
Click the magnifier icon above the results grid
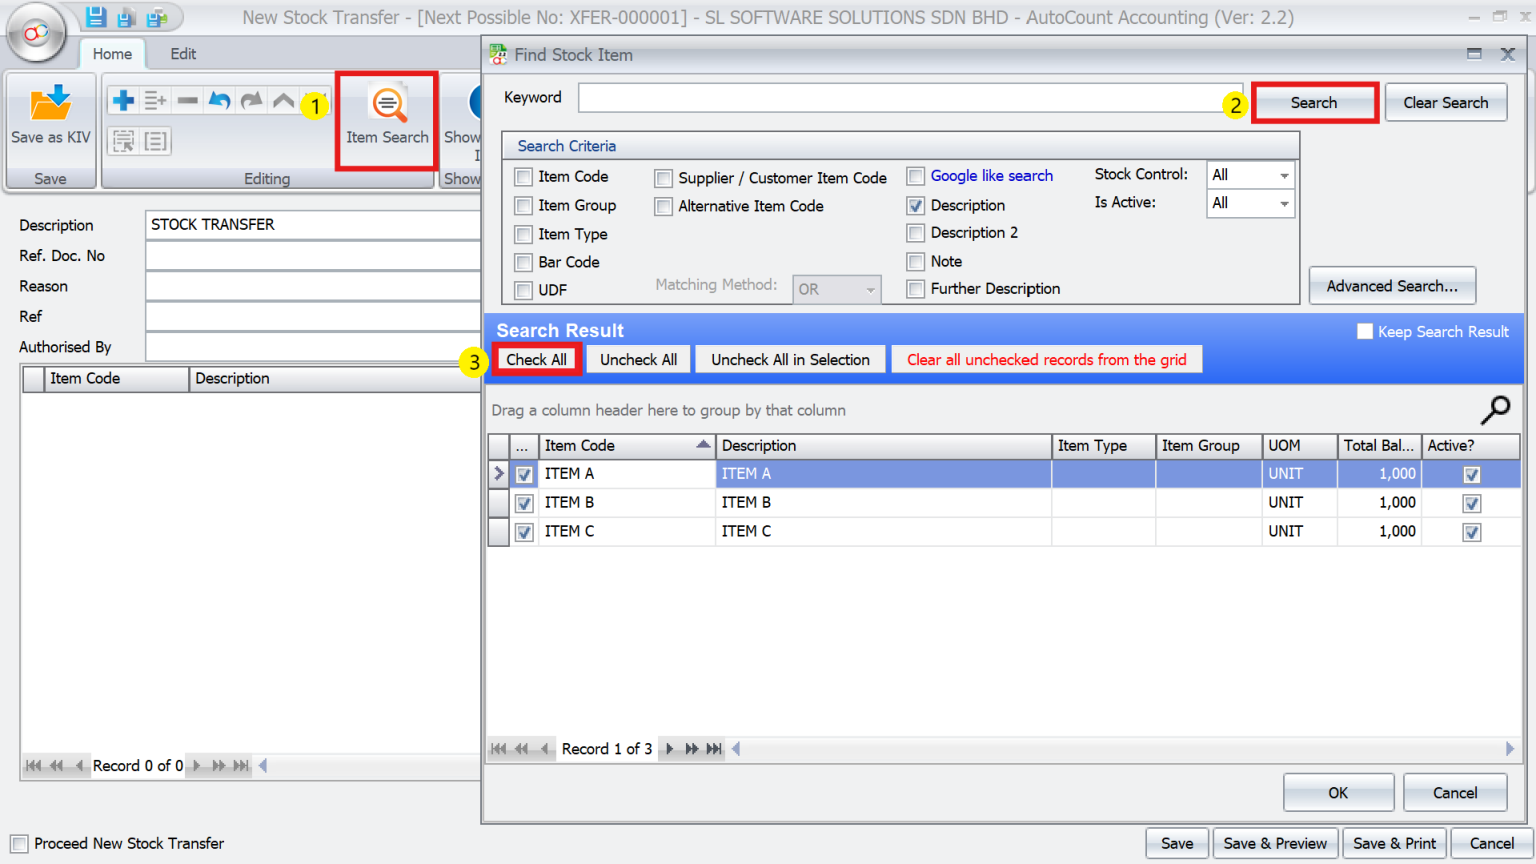(1495, 410)
